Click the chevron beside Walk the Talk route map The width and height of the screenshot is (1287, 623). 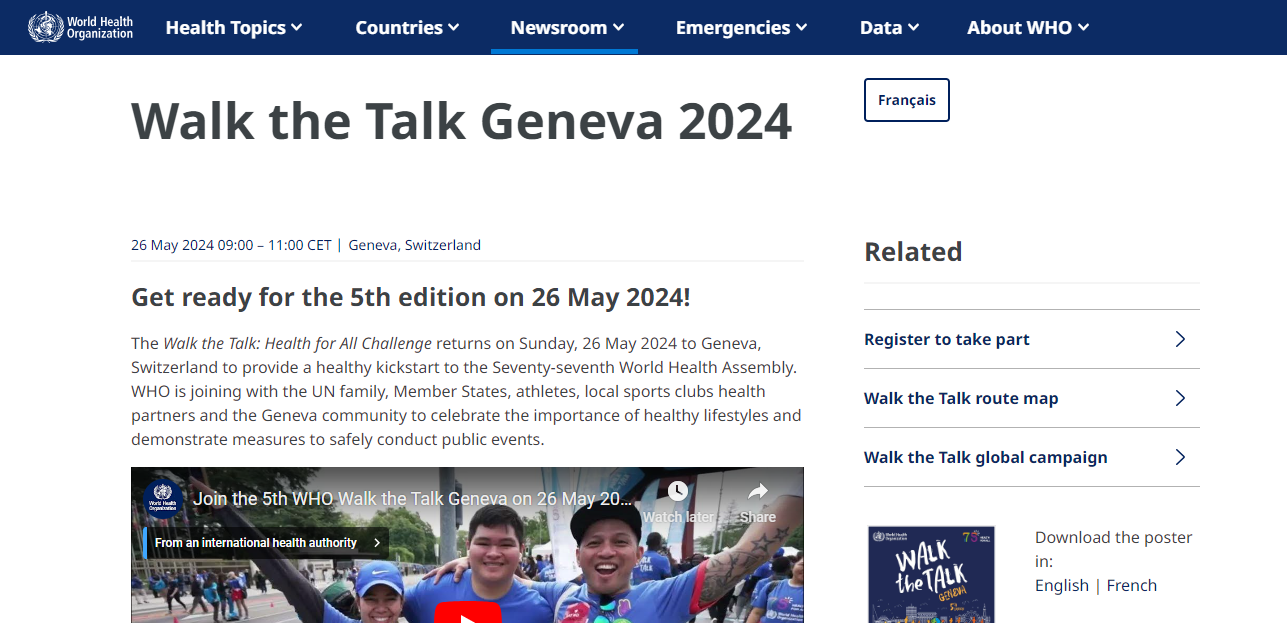point(1180,398)
